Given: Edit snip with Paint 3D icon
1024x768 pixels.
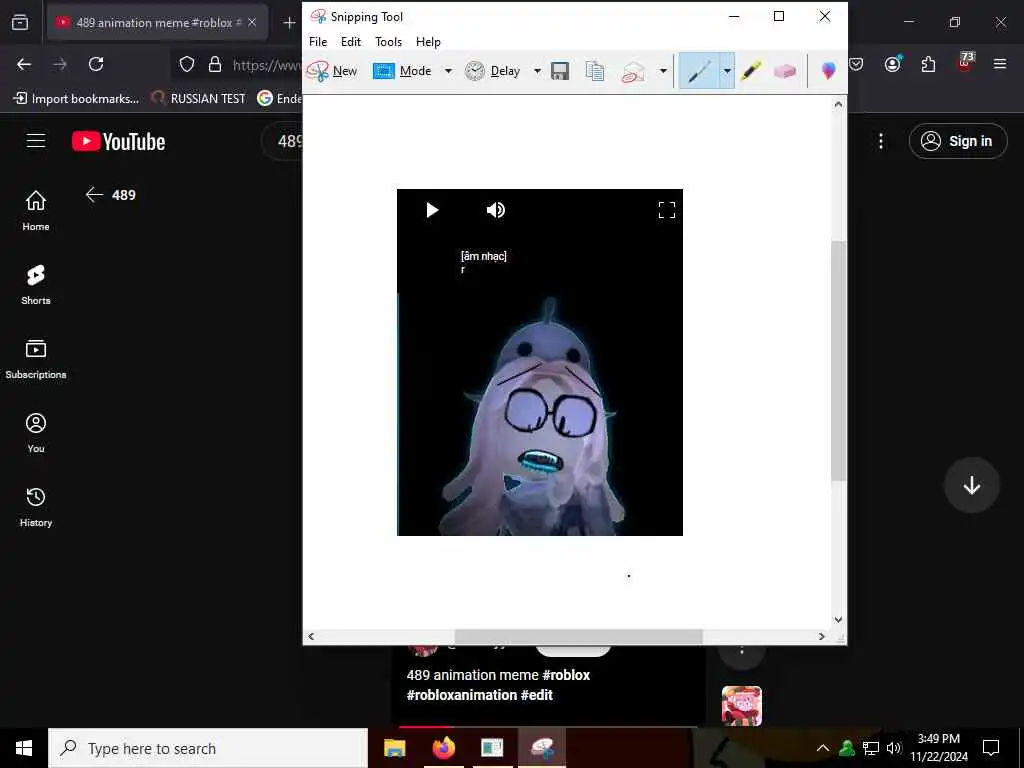Looking at the screenshot, I should click(x=829, y=71).
